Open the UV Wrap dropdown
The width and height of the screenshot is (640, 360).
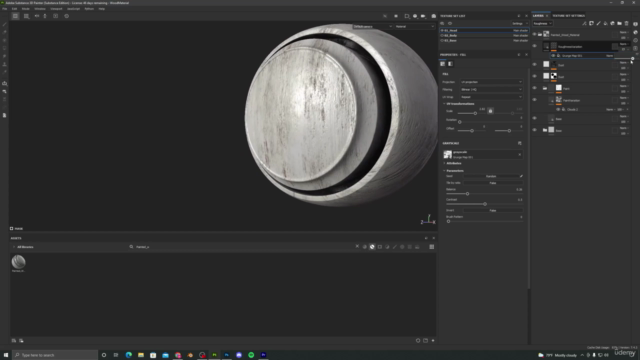(x=491, y=97)
